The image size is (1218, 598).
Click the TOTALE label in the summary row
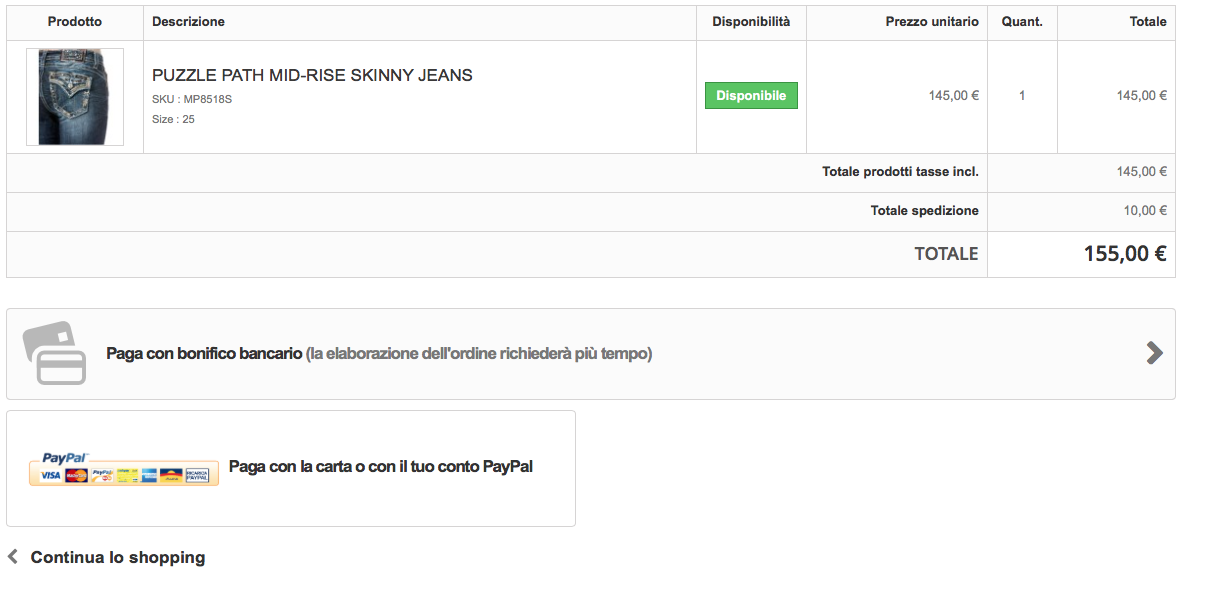946,254
